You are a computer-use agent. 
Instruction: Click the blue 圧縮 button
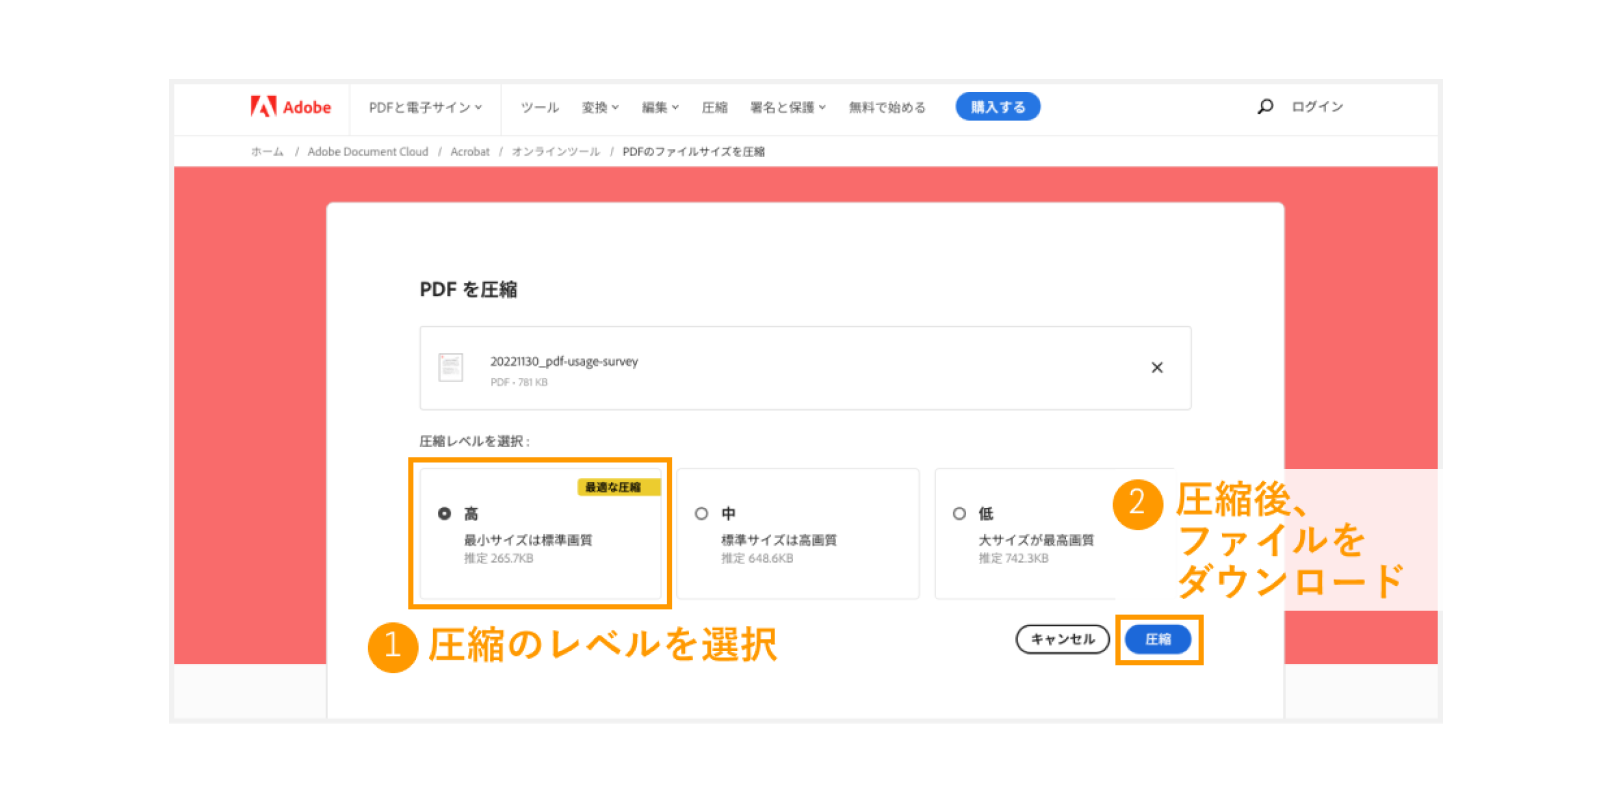[x=1158, y=639]
